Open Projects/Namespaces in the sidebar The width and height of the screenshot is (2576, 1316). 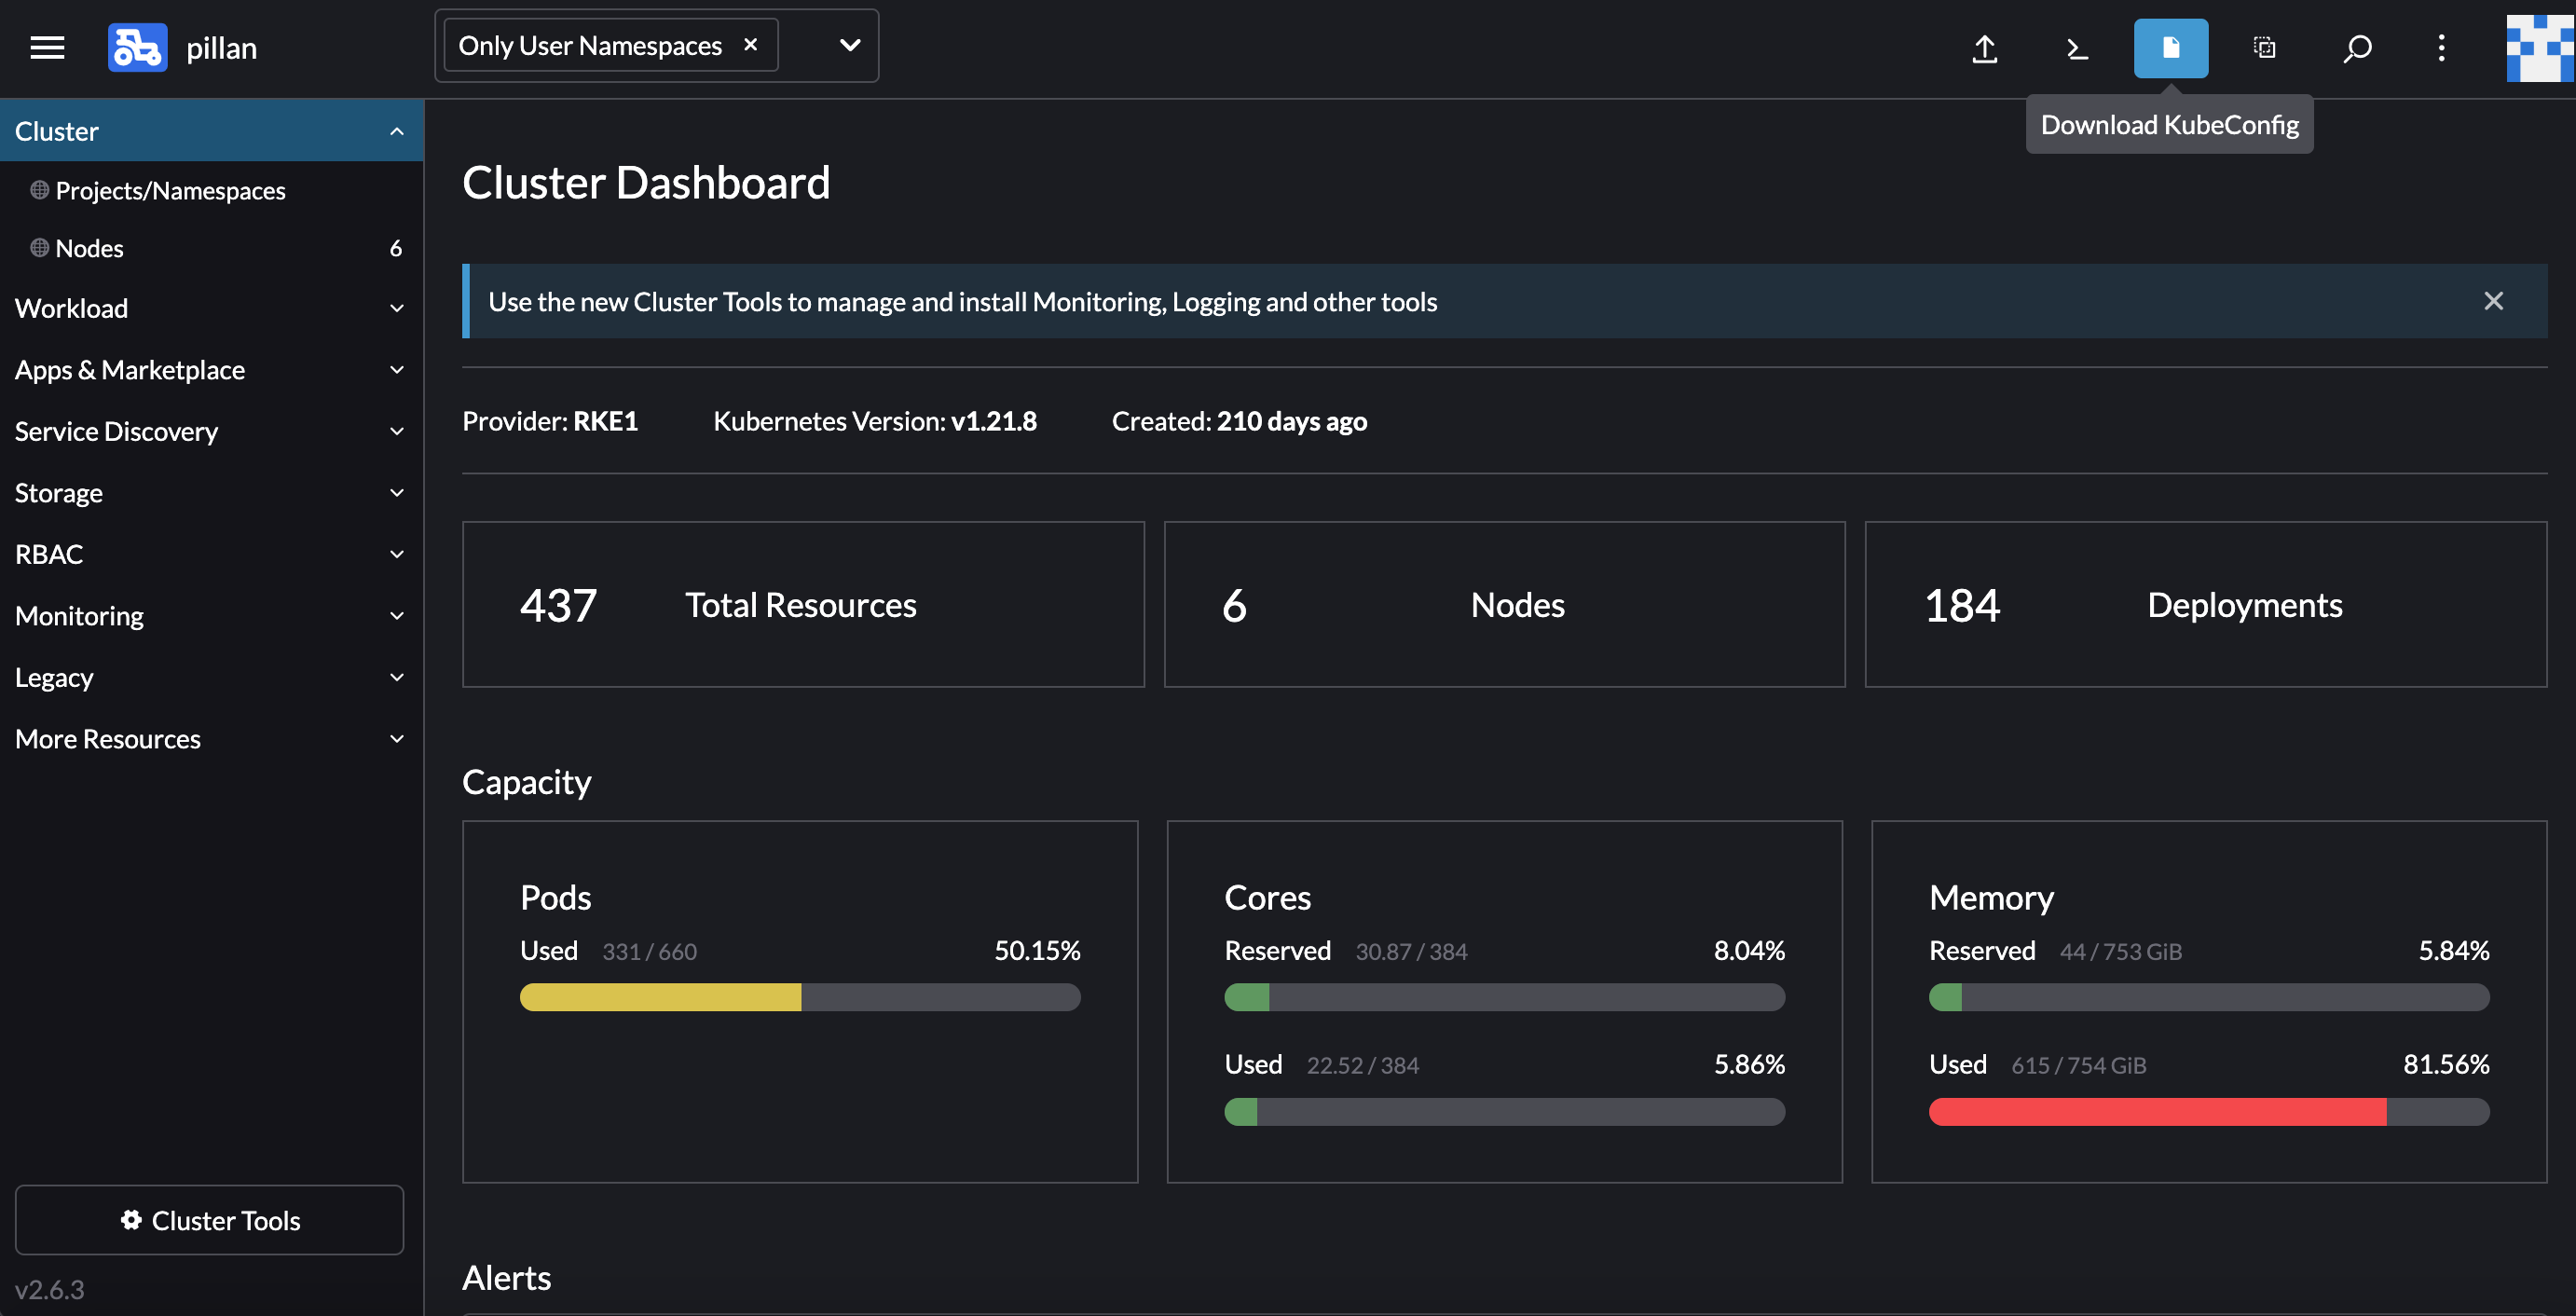[x=170, y=190]
